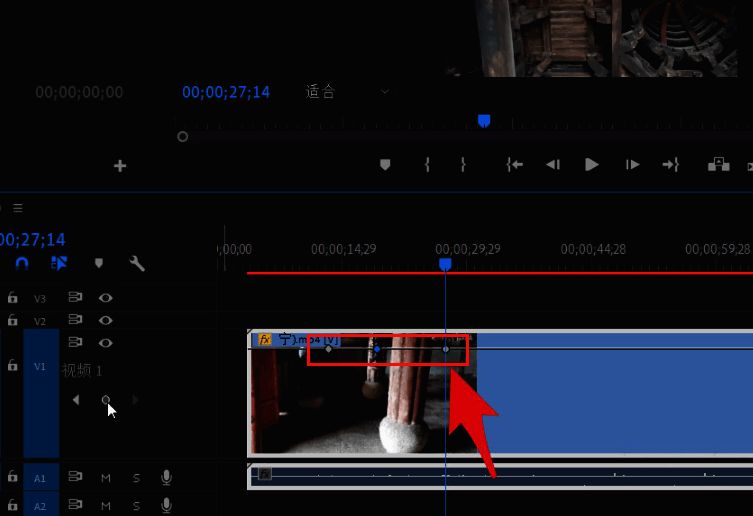The width and height of the screenshot is (753, 516).
Task: Toggle V2 track output eye
Action: (x=105, y=320)
